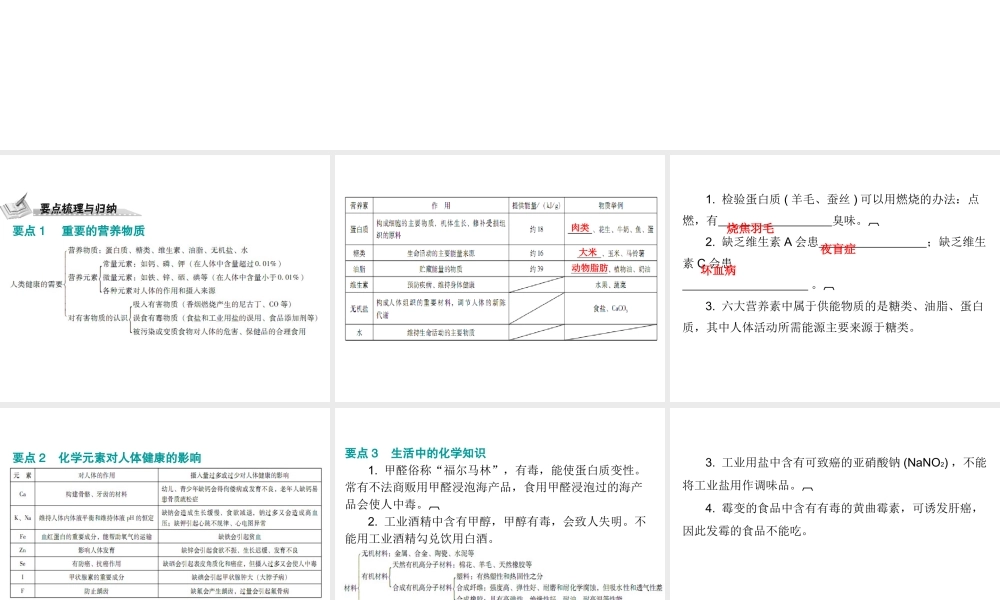Click the red answer 烧焦羽毛
Viewport: 1000px width, 600px height.
[x=750, y=228]
